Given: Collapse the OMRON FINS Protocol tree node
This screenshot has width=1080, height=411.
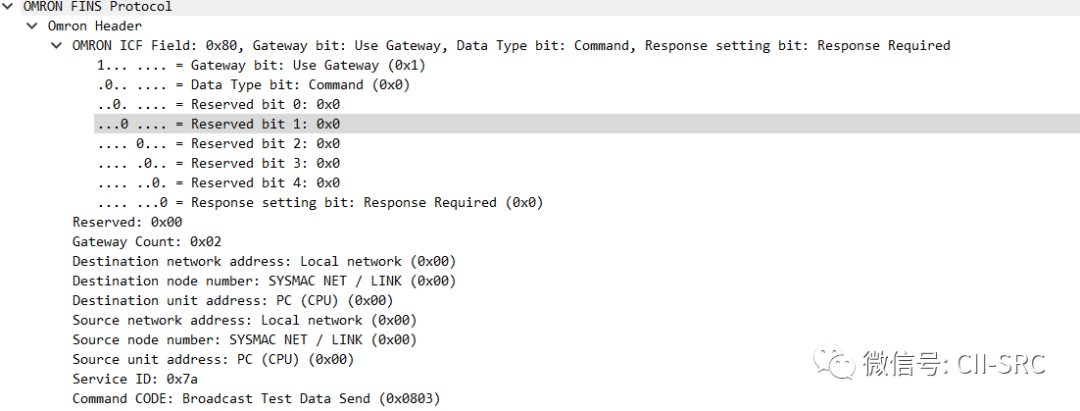Looking at the screenshot, I should tap(8, 6).
